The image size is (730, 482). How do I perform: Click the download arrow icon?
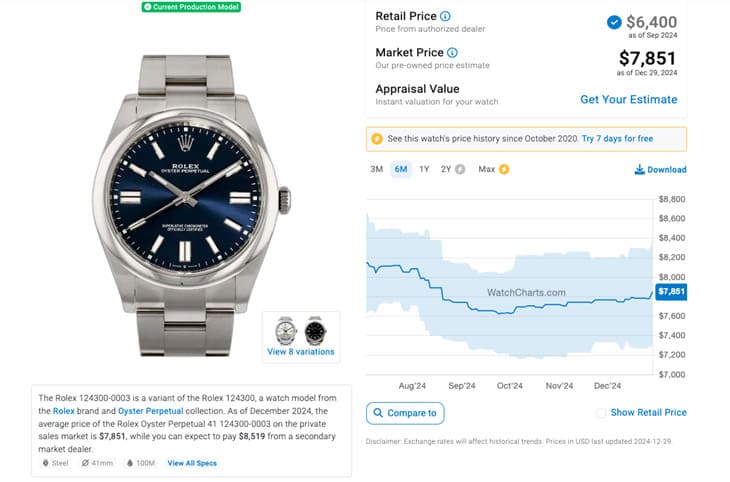click(x=640, y=170)
